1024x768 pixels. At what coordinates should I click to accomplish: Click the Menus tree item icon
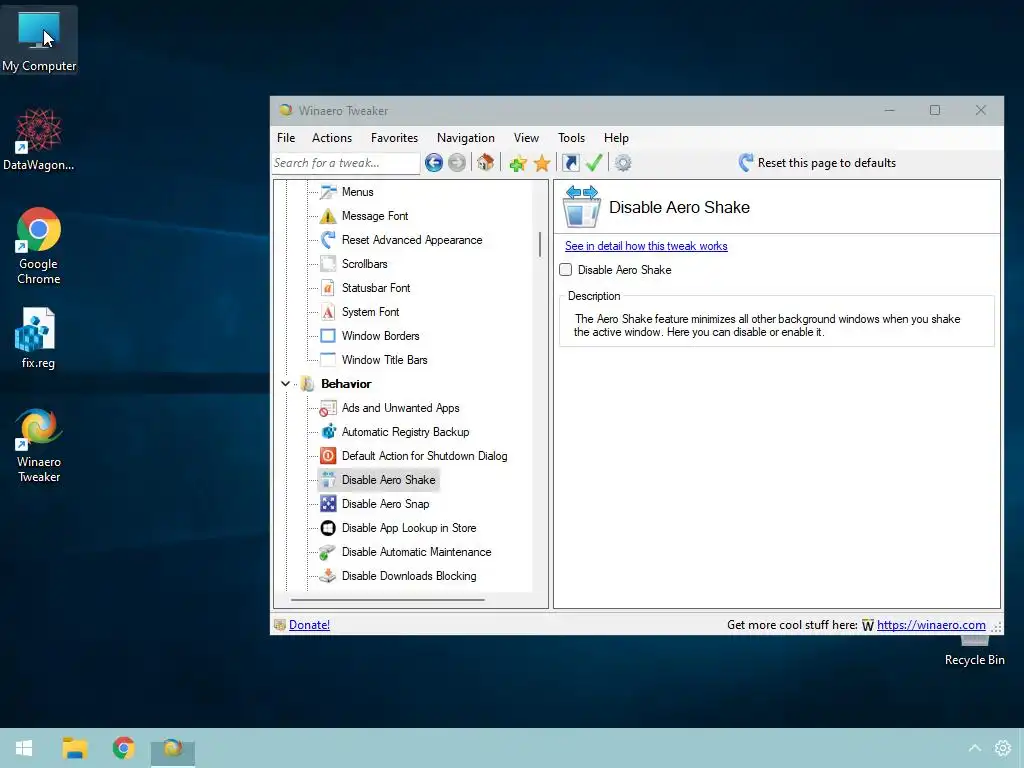click(328, 192)
